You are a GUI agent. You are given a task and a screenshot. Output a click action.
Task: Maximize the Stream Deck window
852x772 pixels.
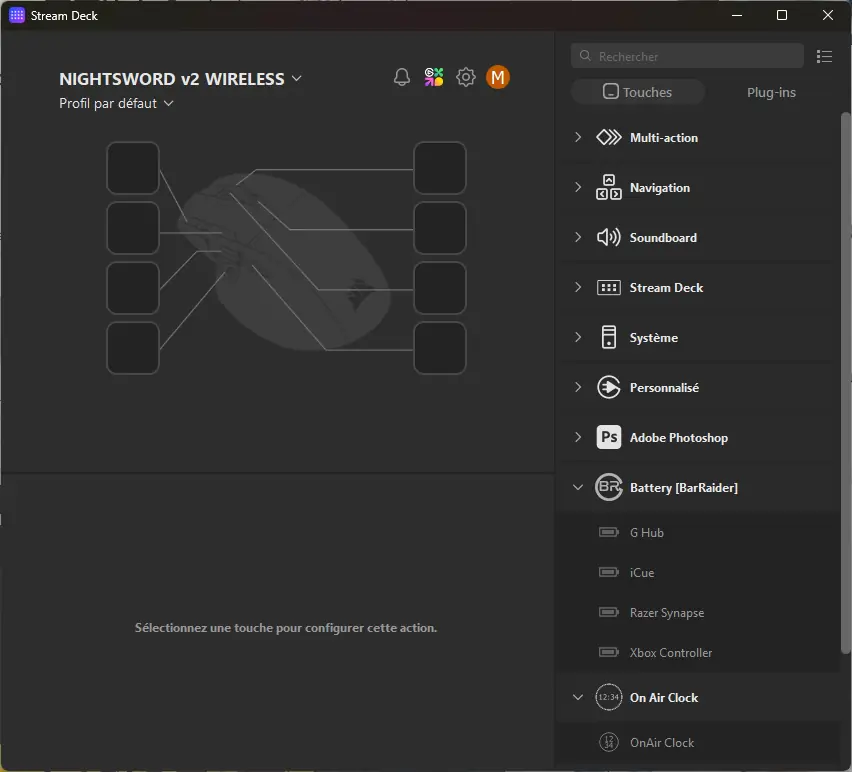tap(781, 15)
